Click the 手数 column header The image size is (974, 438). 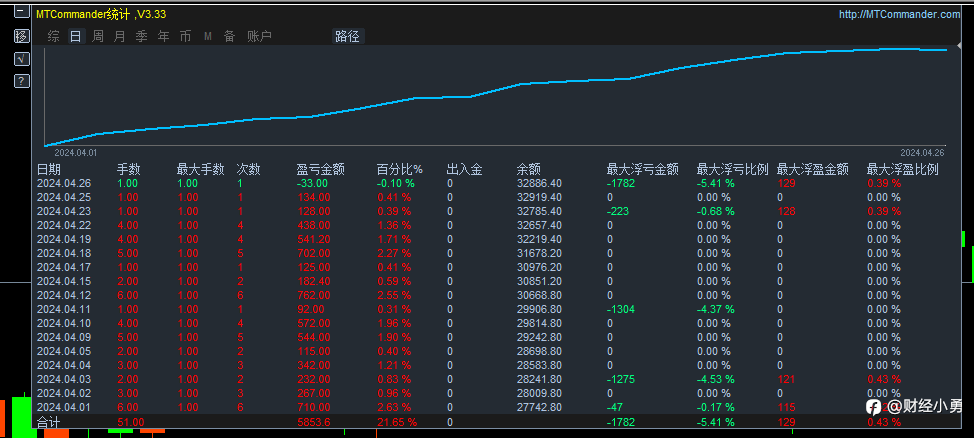[129, 169]
